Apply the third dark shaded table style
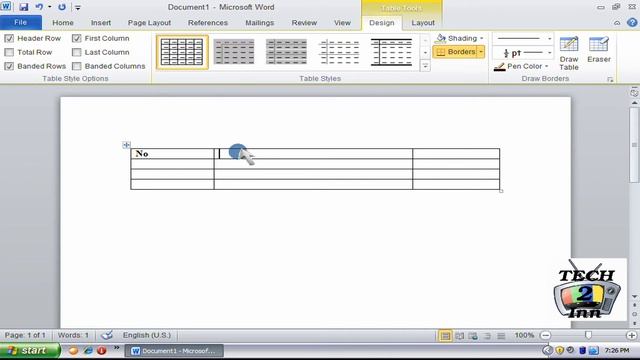The height and width of the screenshot is (360, 640). tap(286, 52)
